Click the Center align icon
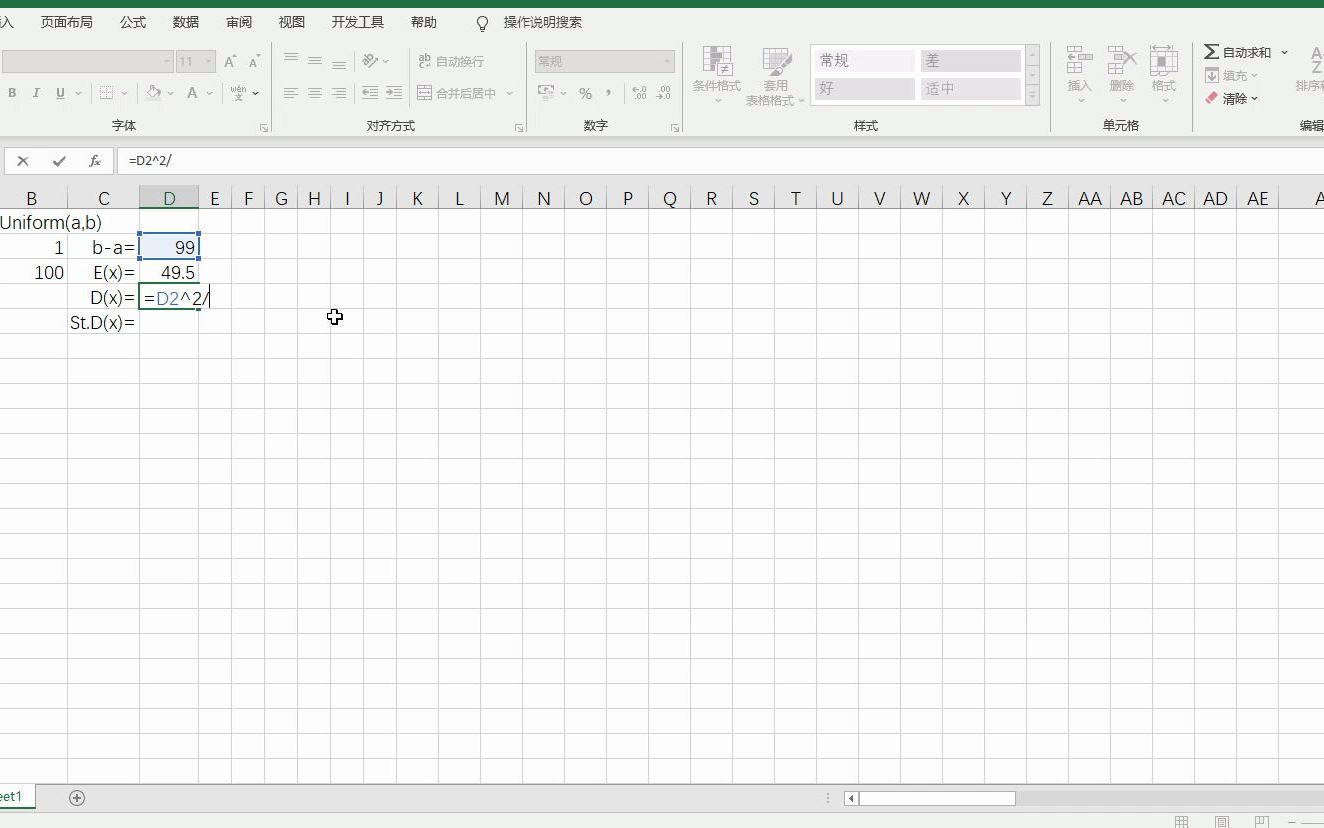 coord(315,93)
